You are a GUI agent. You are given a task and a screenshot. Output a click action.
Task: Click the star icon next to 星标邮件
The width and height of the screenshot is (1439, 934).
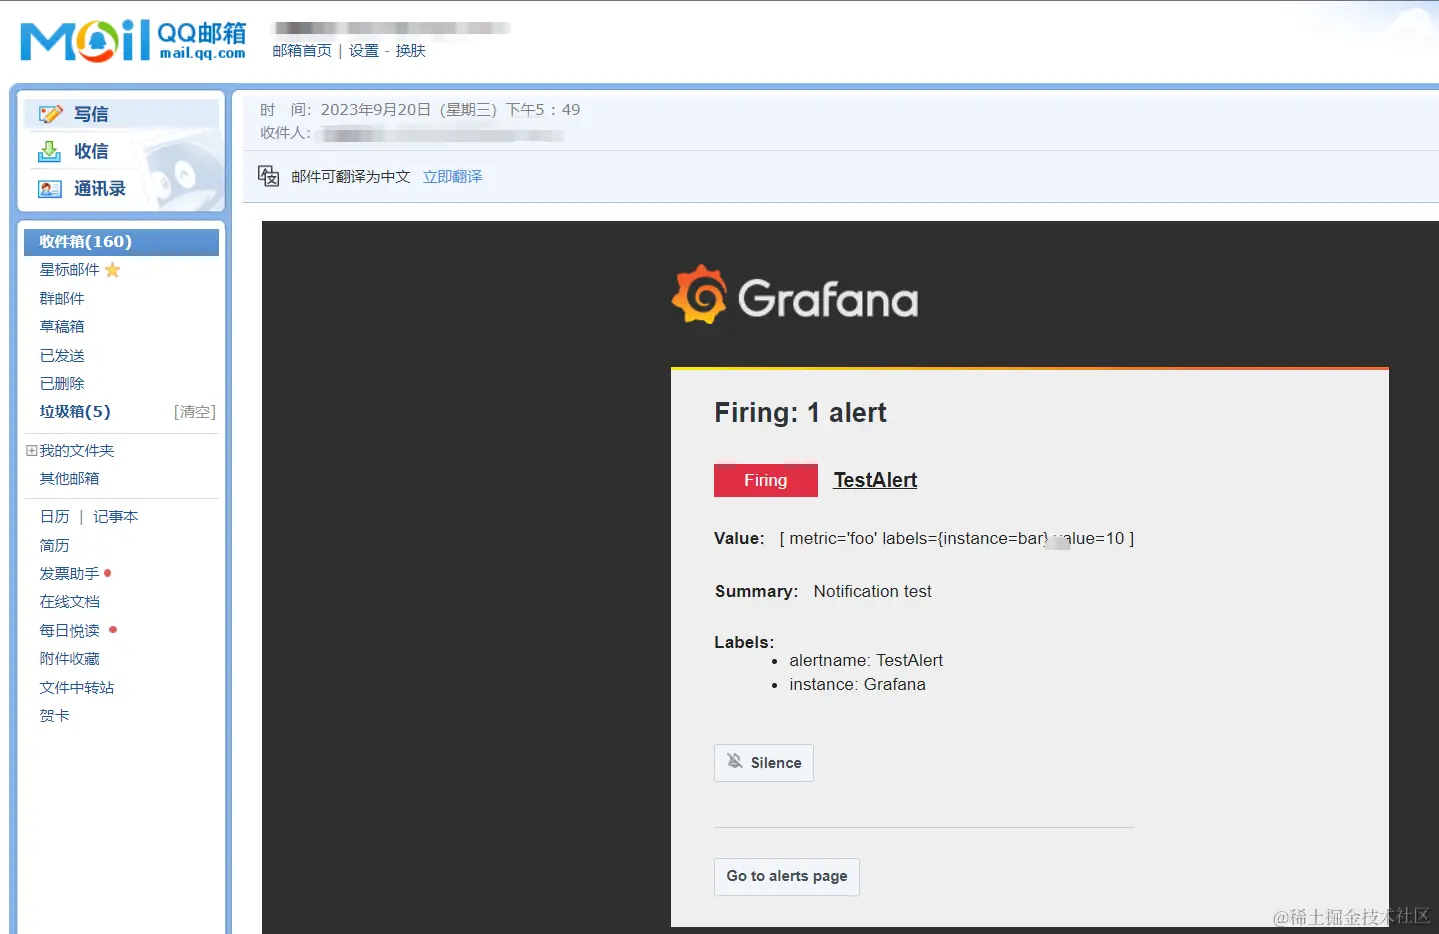coord(112,270)
